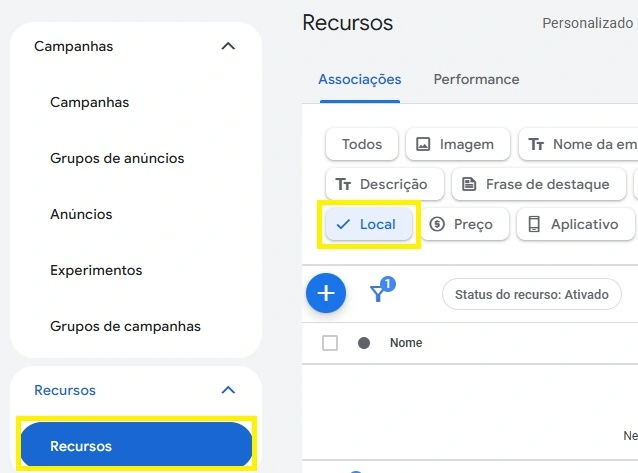Filter by Aplicativo chip

coord(576,224)
